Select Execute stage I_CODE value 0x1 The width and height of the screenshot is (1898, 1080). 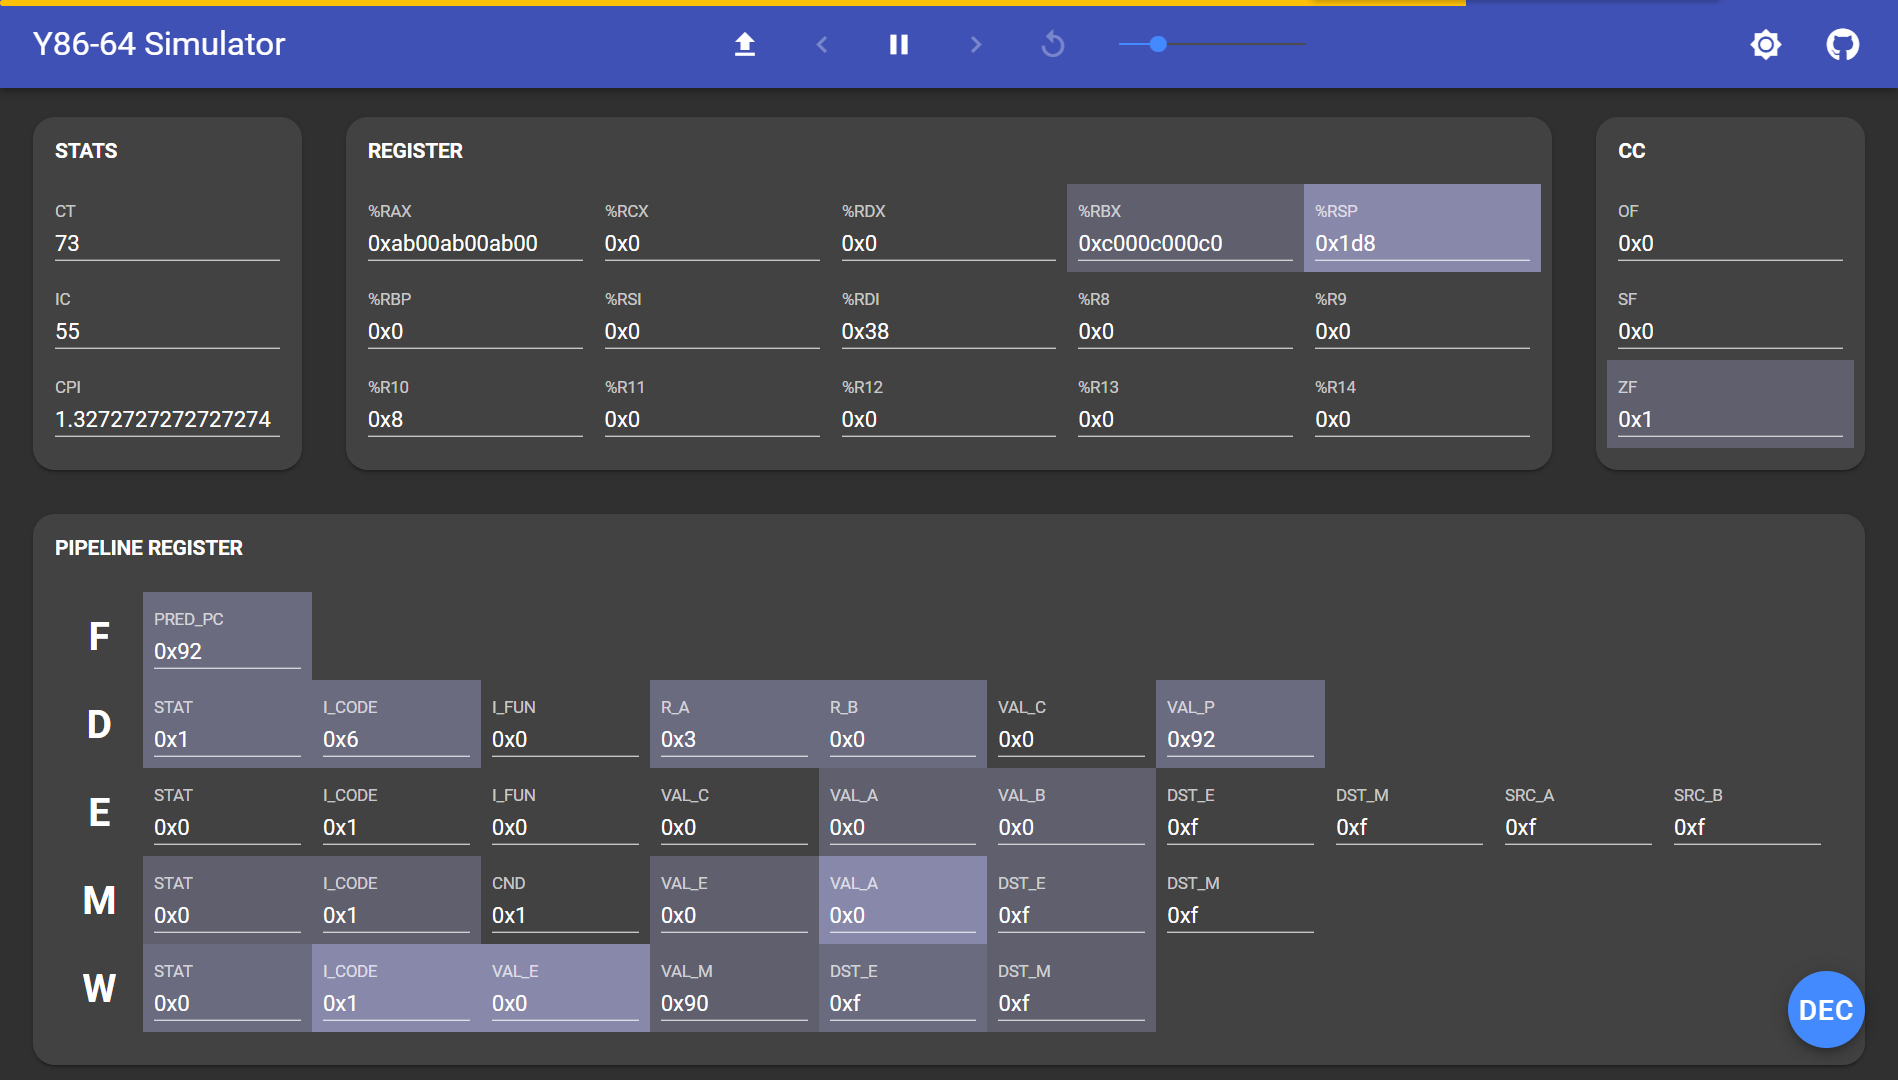coord(396,828)
